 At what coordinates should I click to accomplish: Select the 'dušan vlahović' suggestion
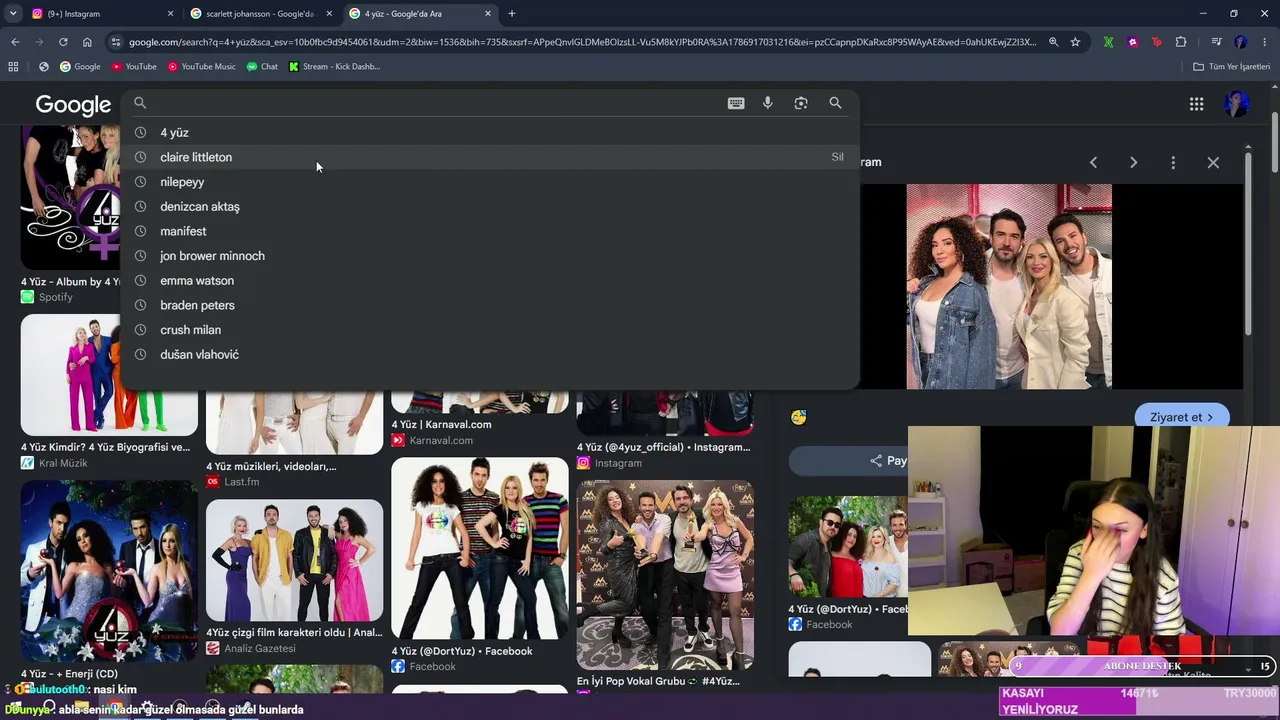(490, 355)
